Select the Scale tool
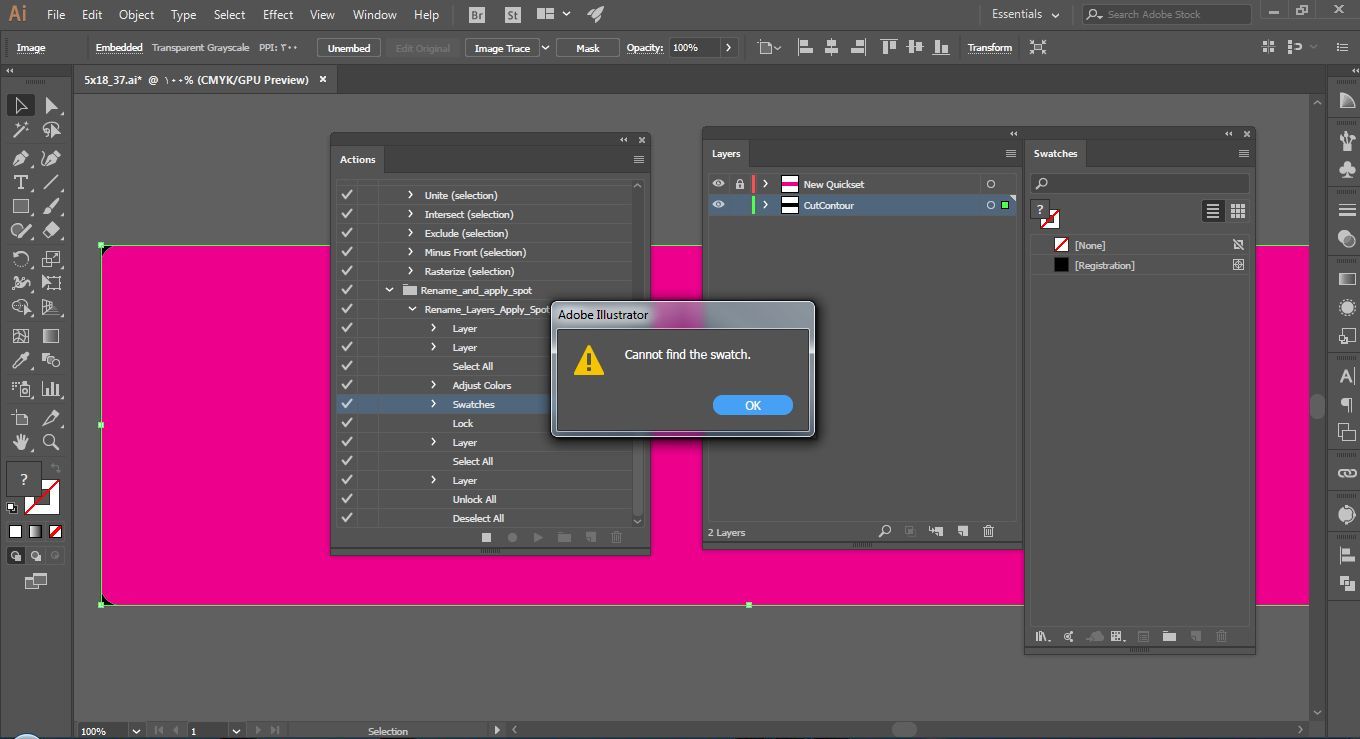The height and width of the screenshot is (739, 1360). [51, 259]
